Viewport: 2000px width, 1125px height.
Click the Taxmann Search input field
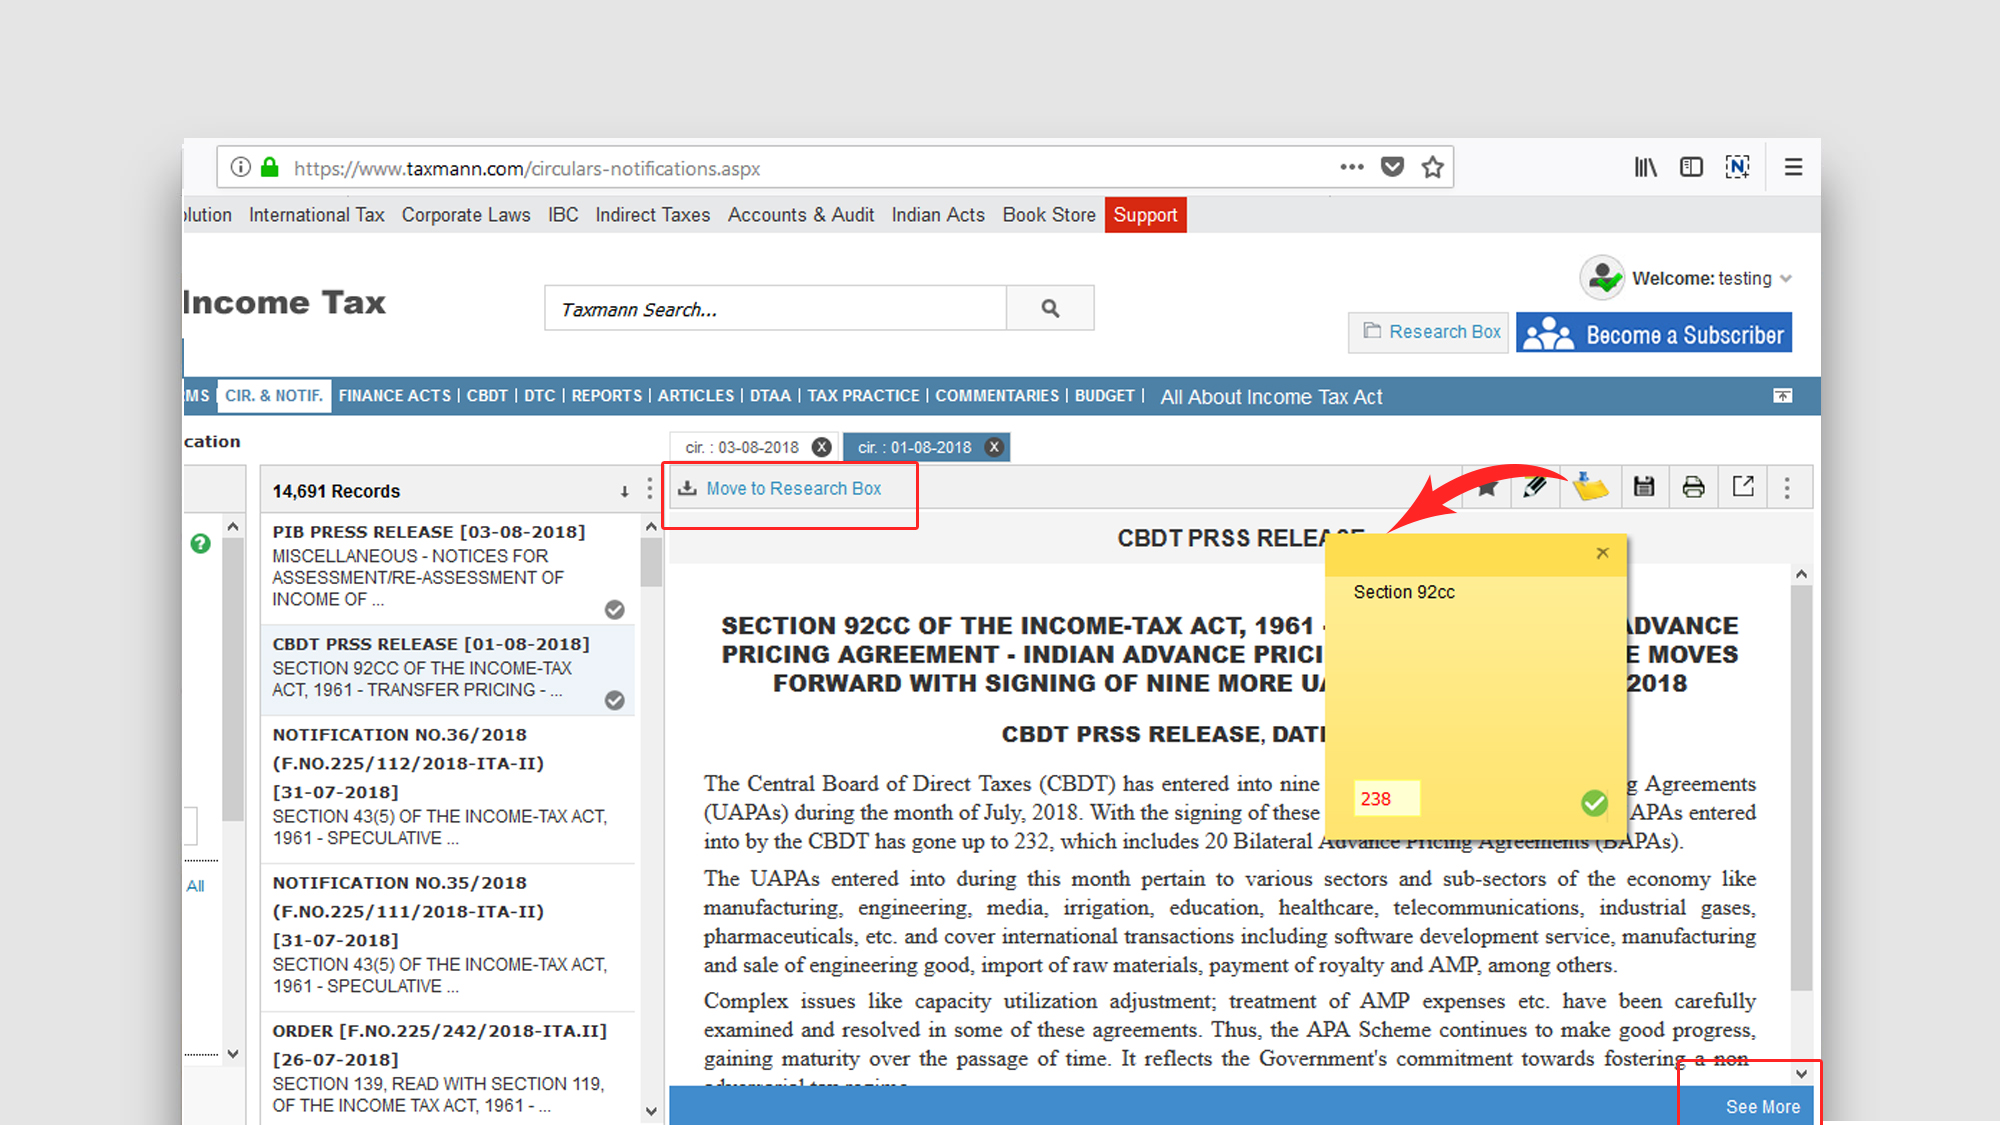tap(775, 309)
